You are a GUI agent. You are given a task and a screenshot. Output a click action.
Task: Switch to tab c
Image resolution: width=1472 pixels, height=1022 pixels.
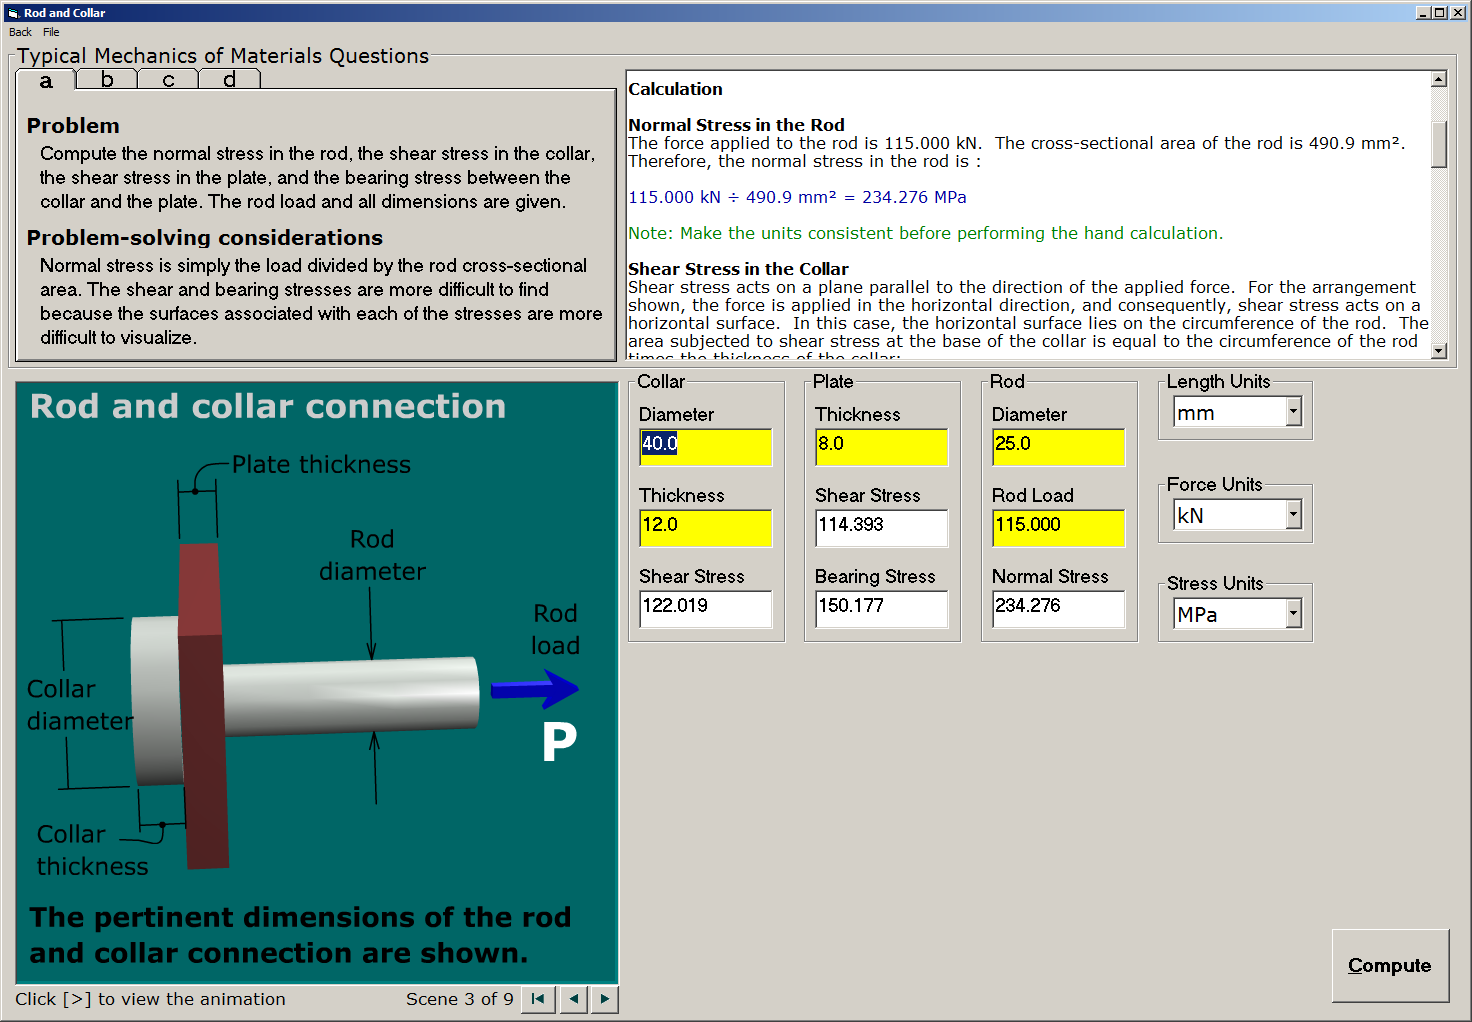point(168,78)
